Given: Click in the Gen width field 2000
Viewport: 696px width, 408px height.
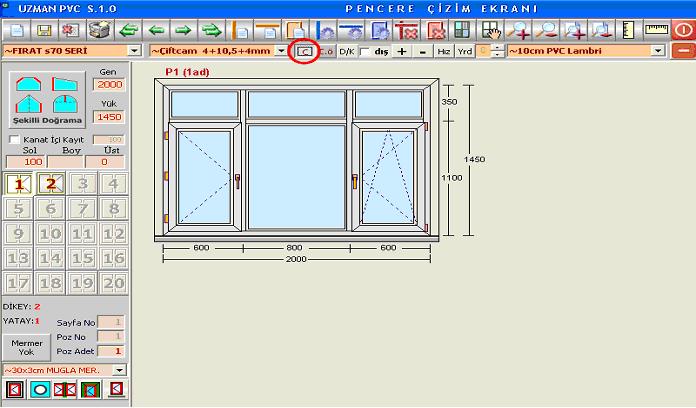Looking at the screenshot, I should [x=109, y=84].
